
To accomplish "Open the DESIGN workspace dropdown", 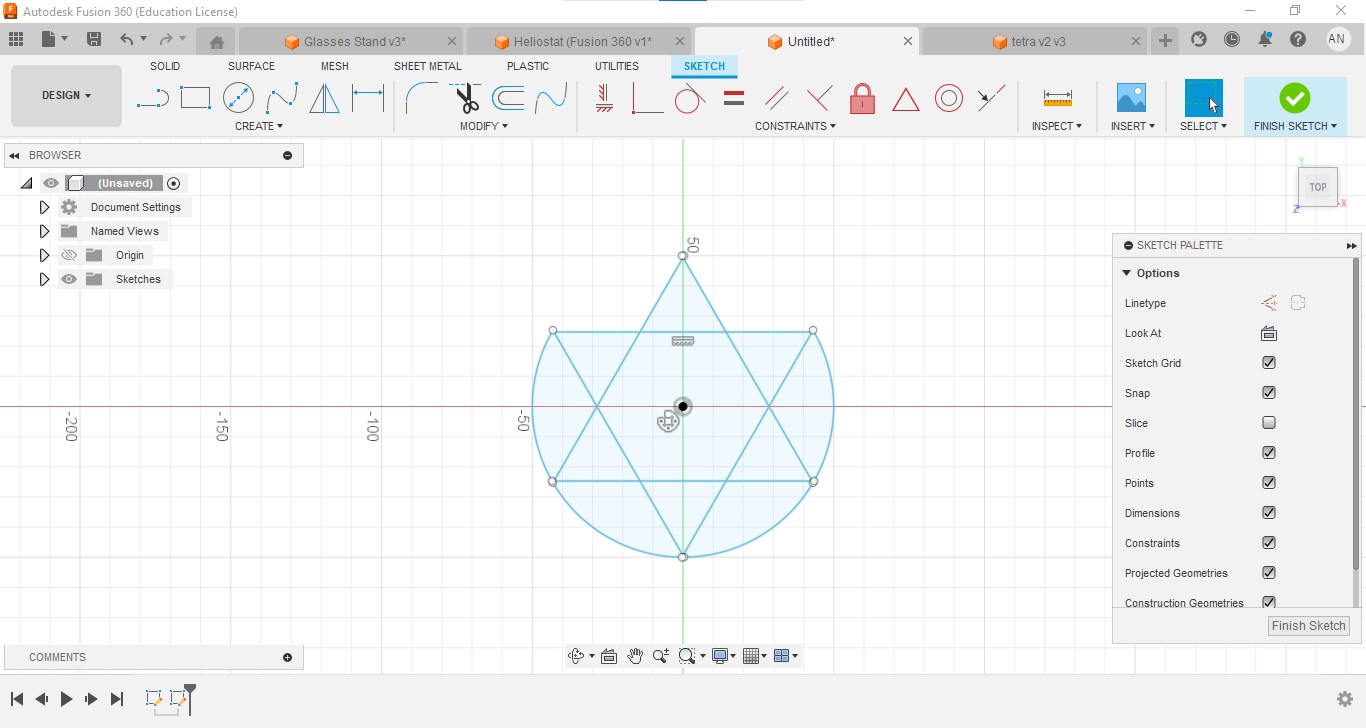I will tap(66, 96).
